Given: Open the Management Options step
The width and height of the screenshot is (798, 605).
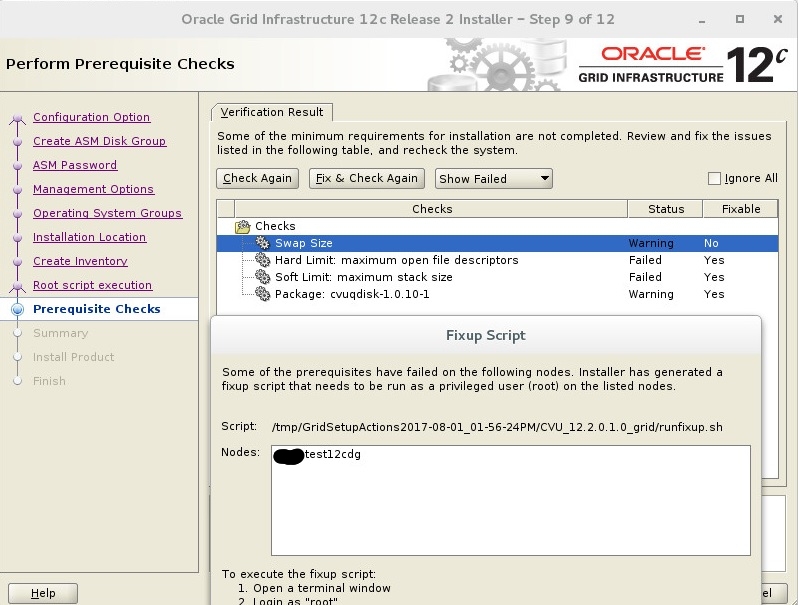Looking at the screenshot, I should click(94, 189).
